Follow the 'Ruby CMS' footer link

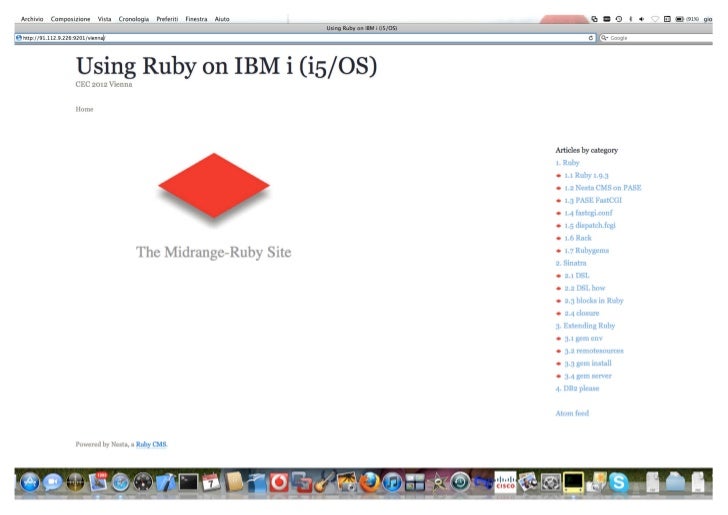click(x=151, y=444)
